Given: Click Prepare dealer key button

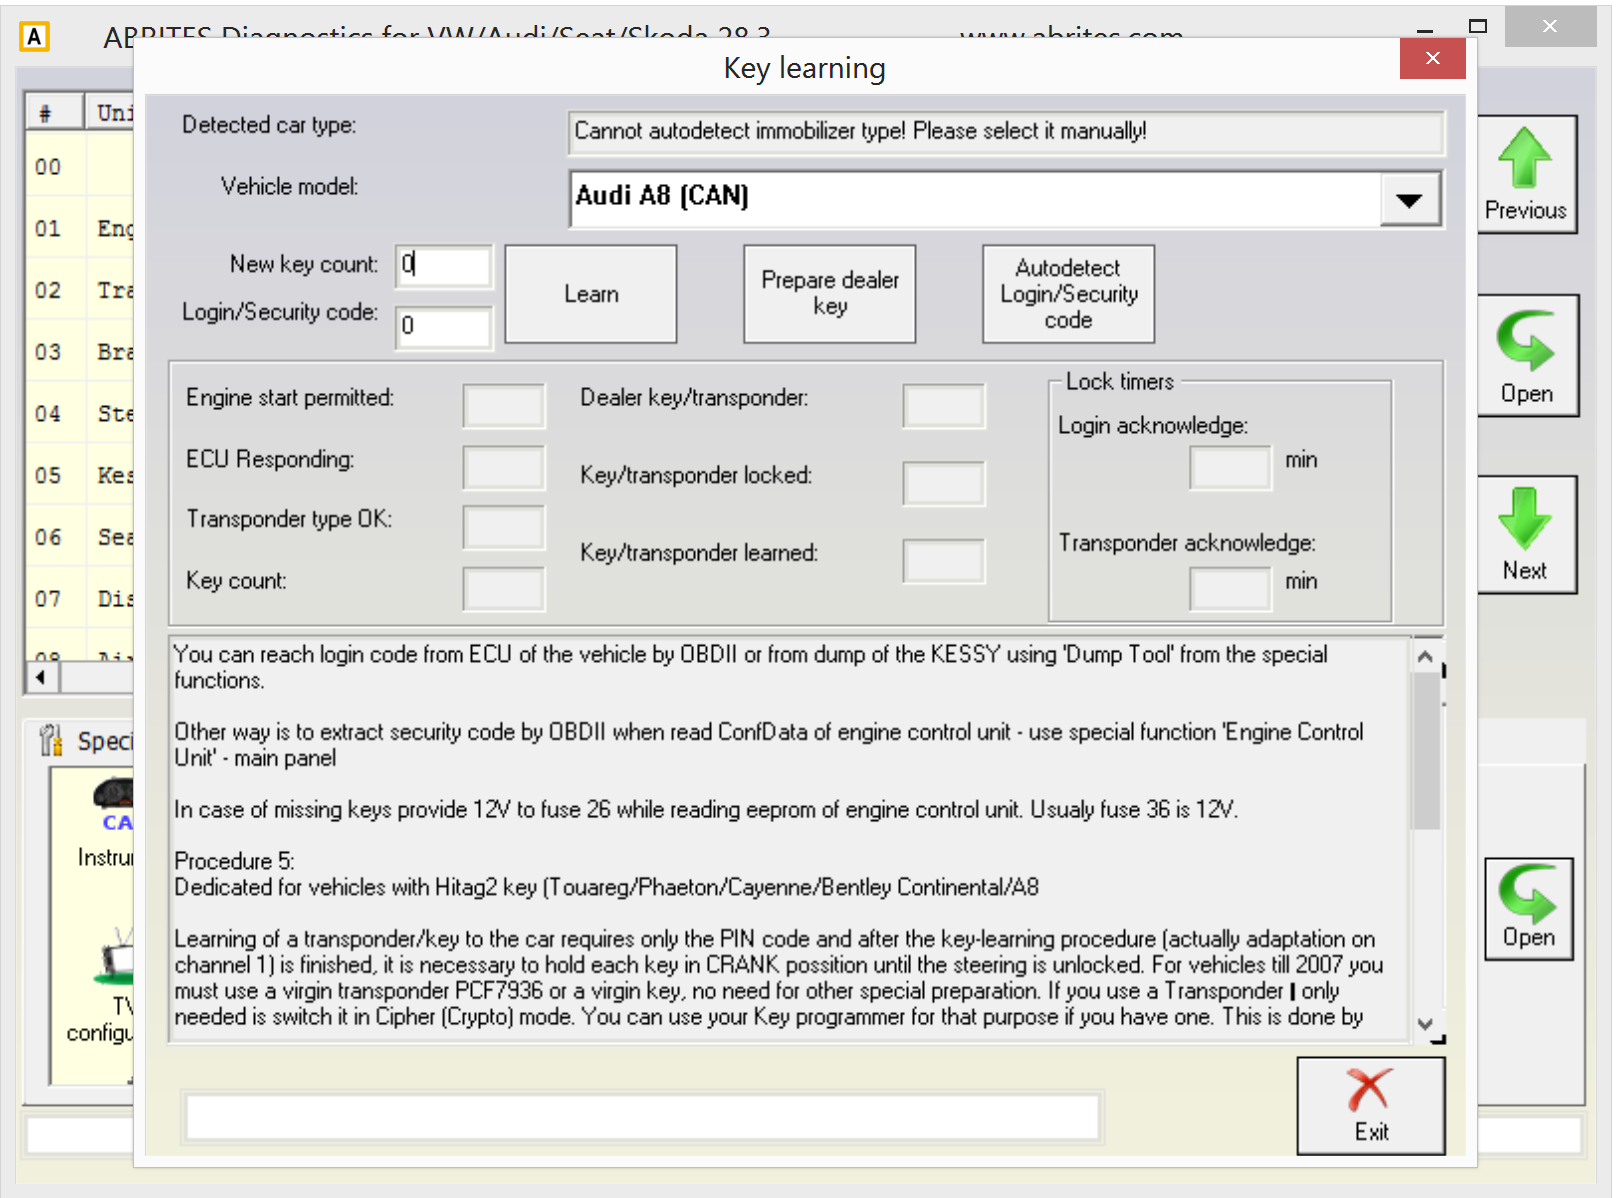Looking at the screenshot, I should [830, 294].
